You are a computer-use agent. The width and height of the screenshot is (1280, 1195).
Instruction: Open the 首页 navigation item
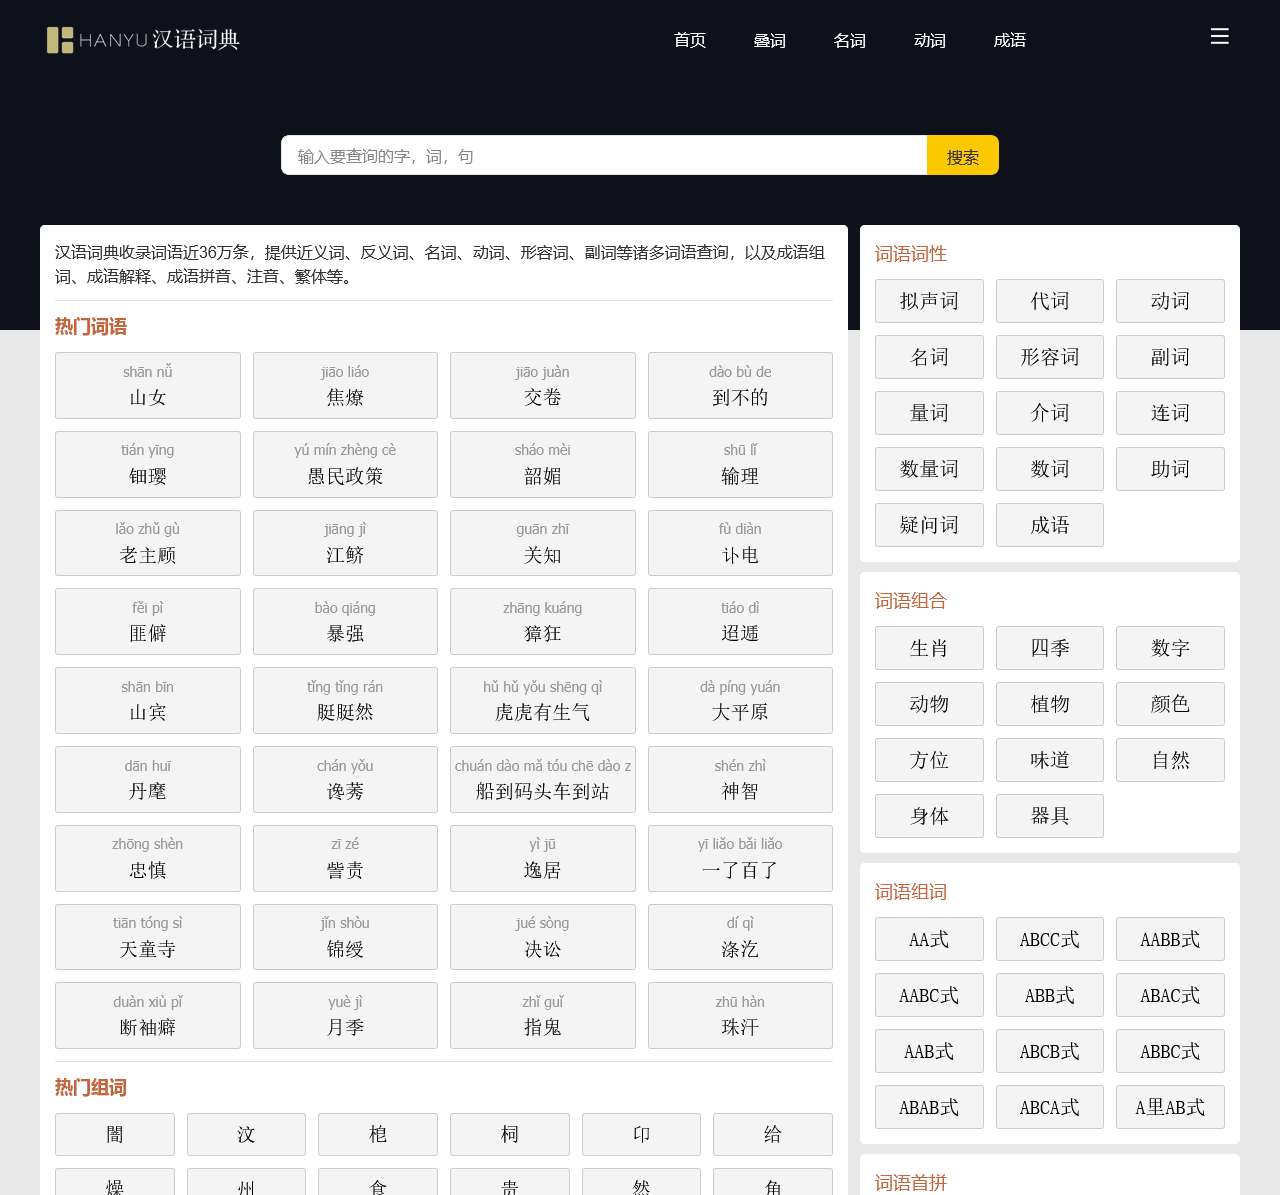click(690, 40)
